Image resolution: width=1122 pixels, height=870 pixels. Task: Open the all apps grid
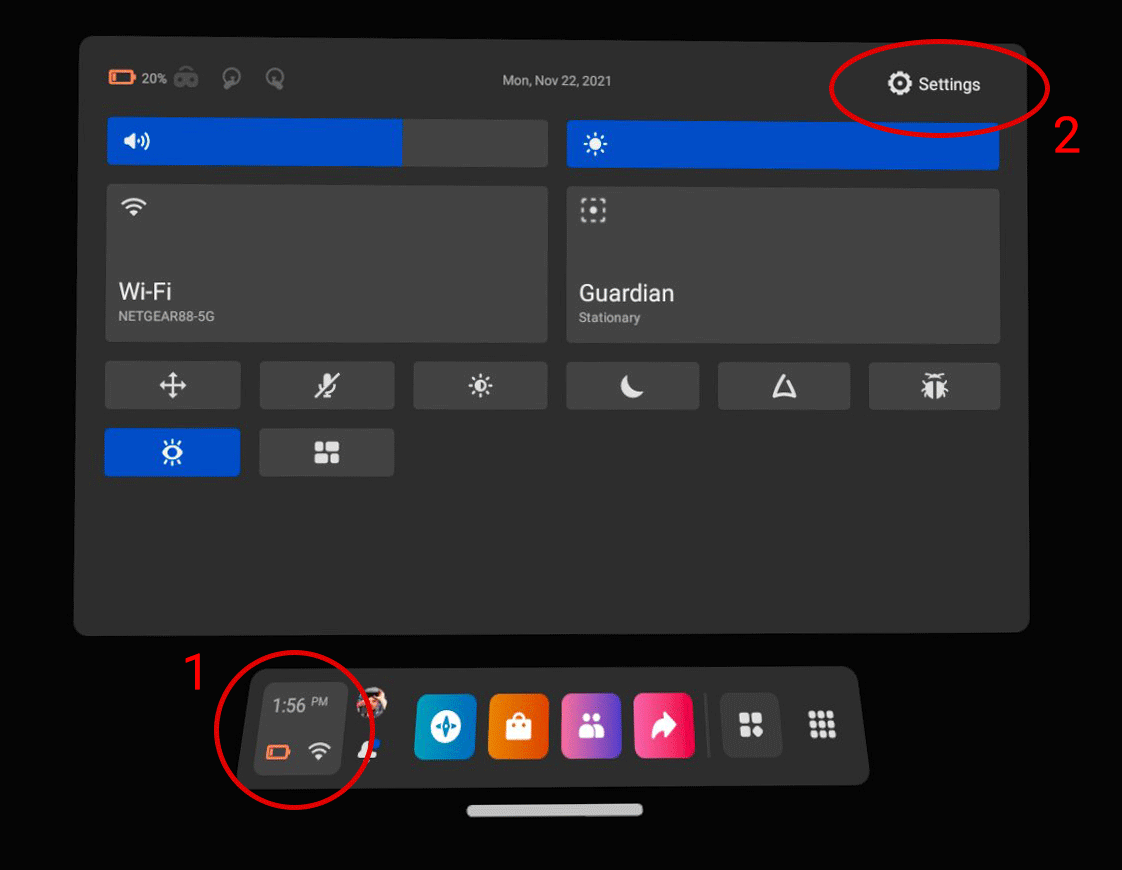click(821, 725)
